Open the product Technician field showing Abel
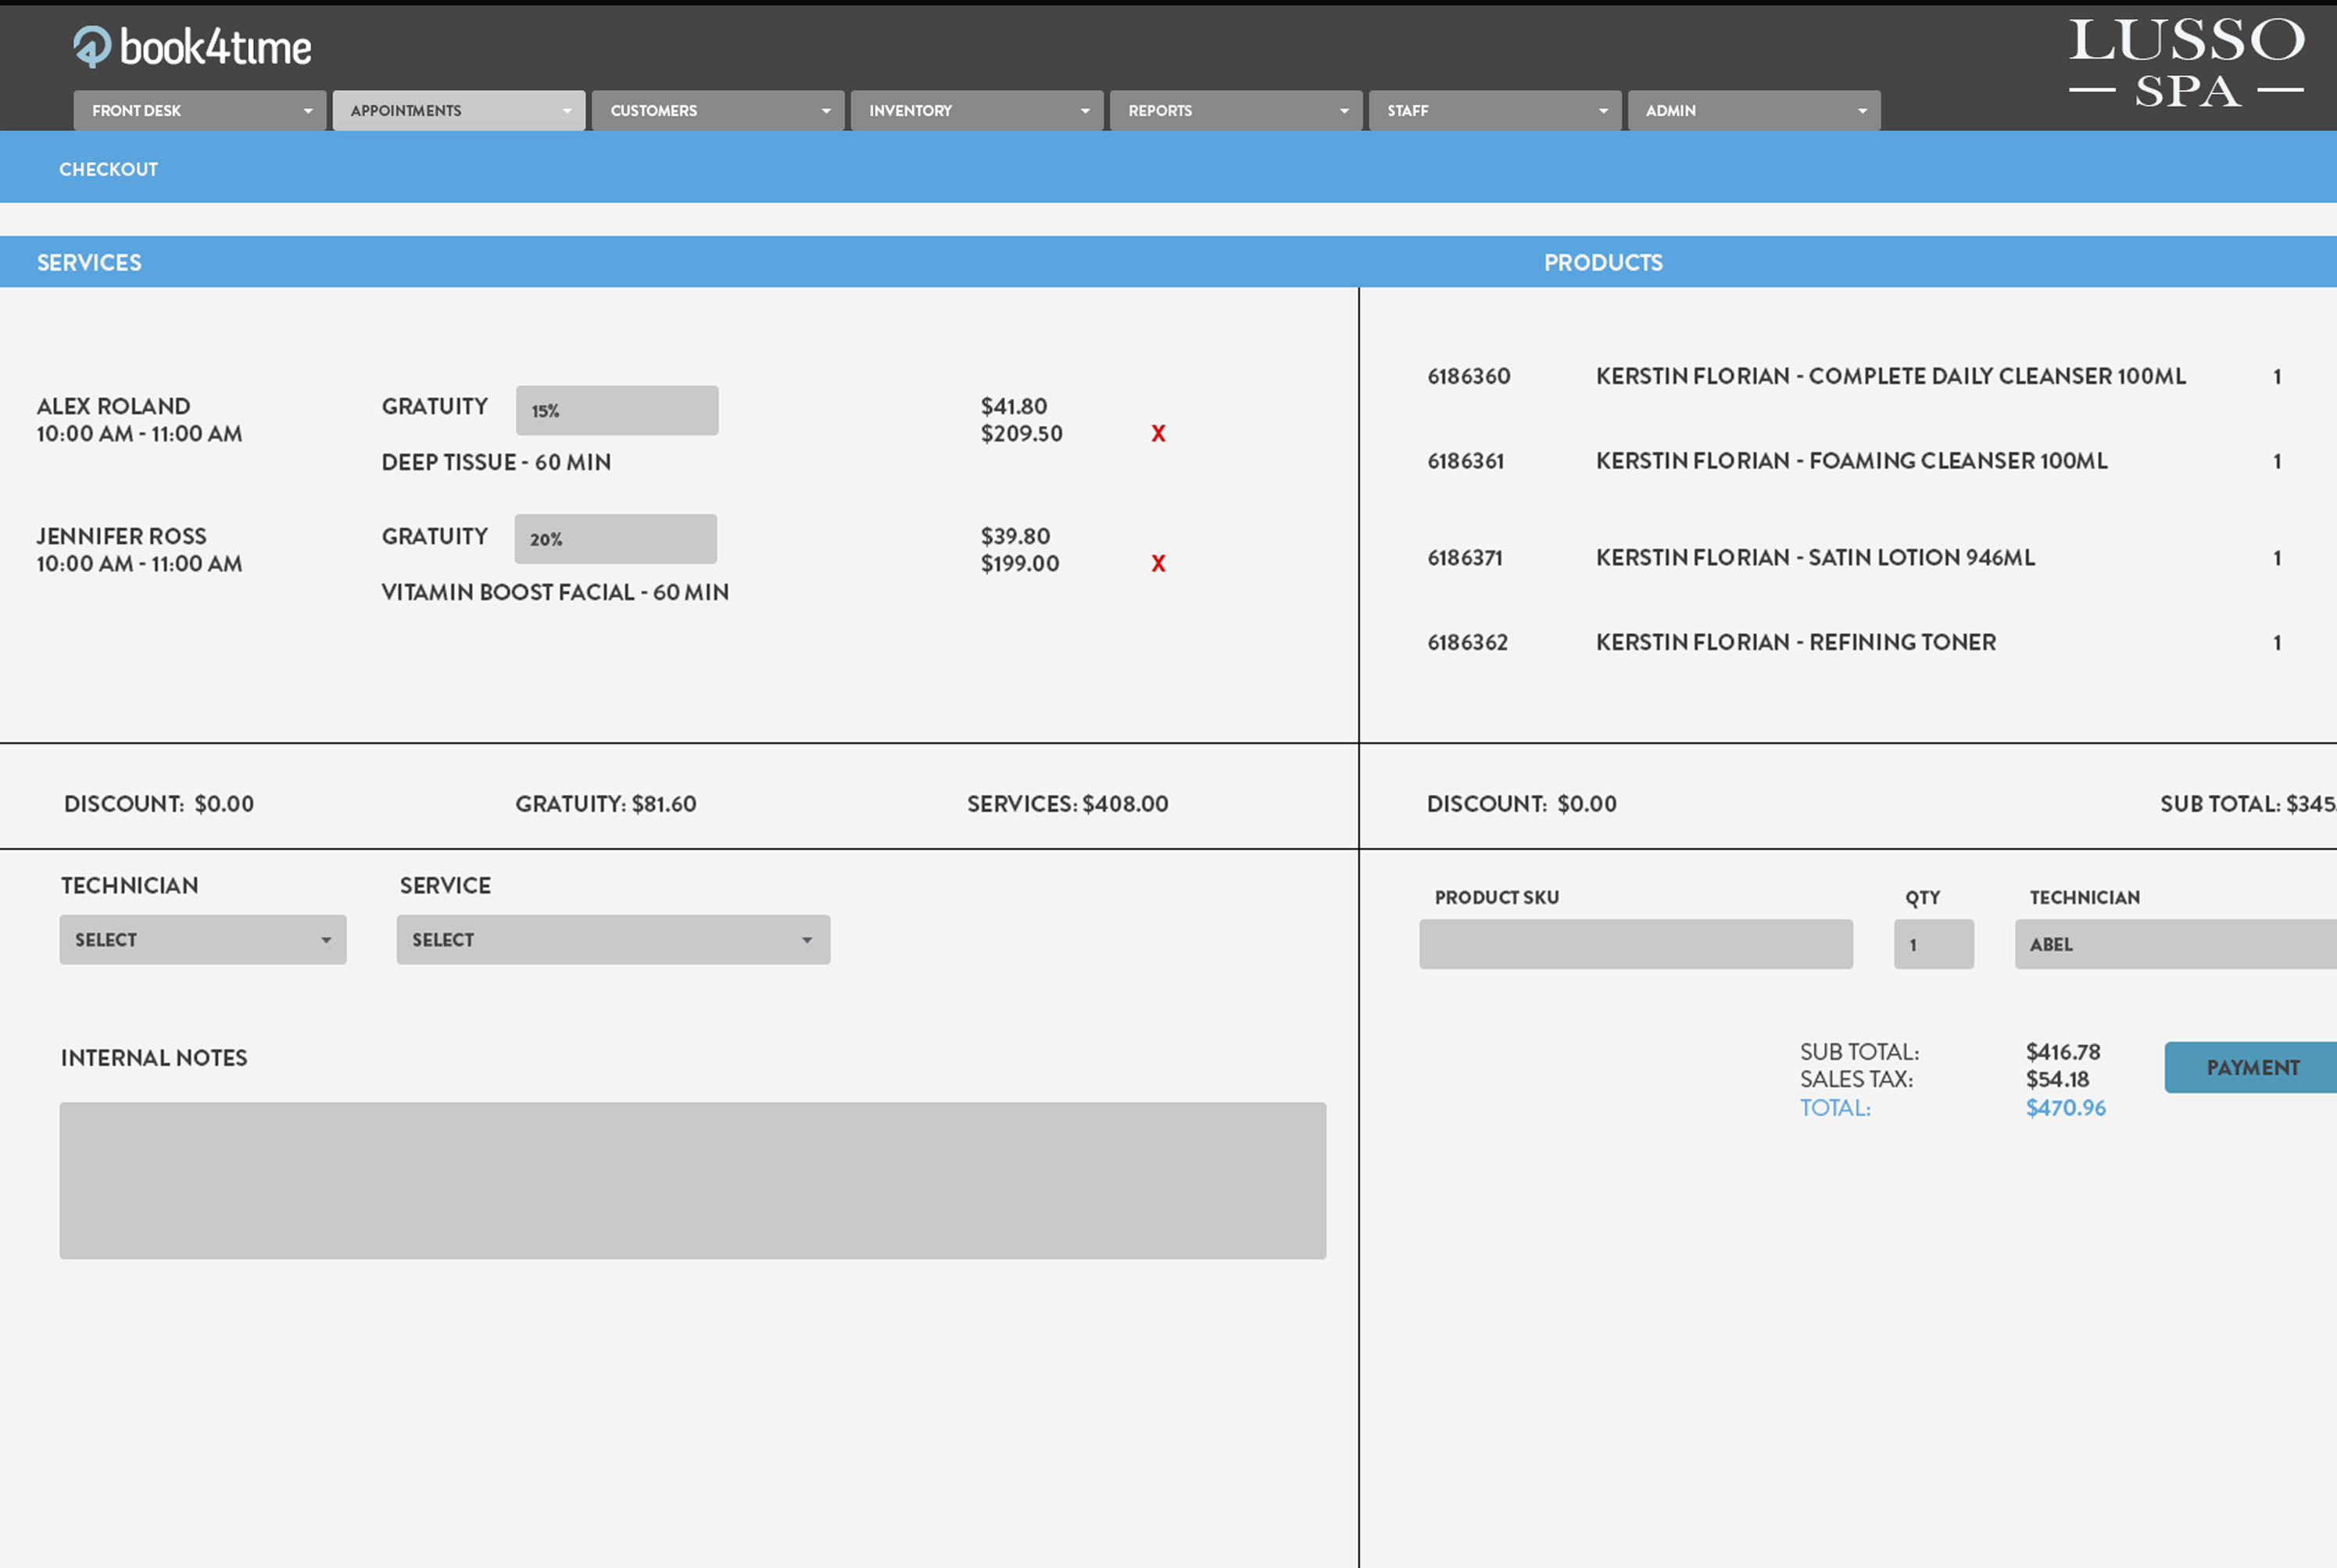The height and width of the screenshot is (1568, 2337). [x=2175, y=945]
